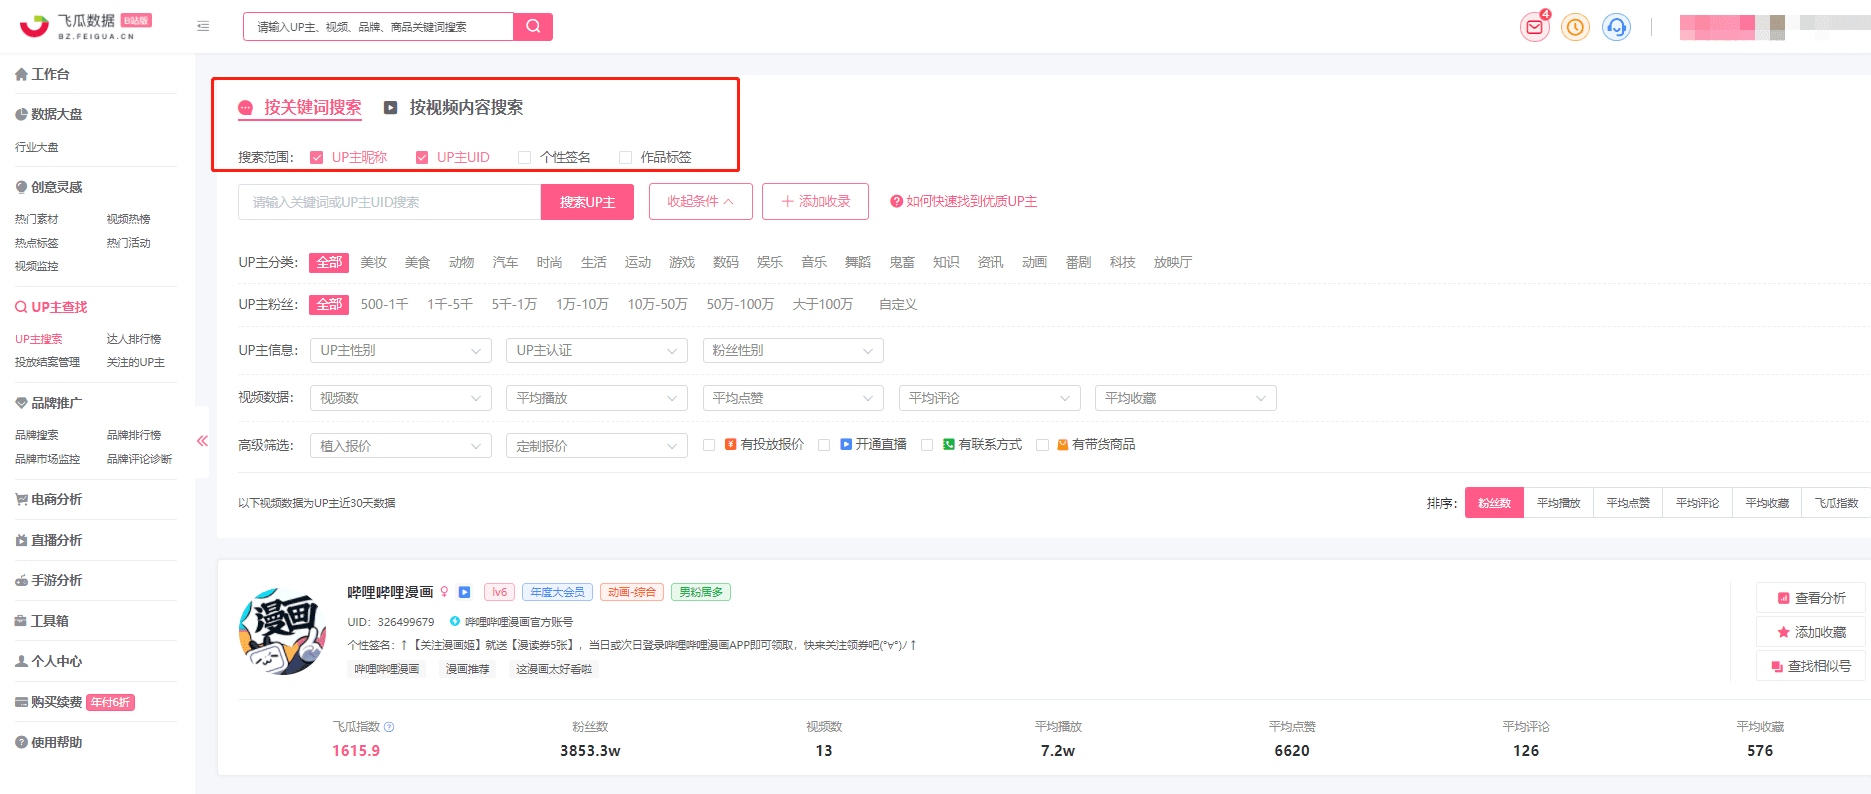
Task: Uncheck the UP主昵称 search scope checkbox
Action: coord(317,157)
